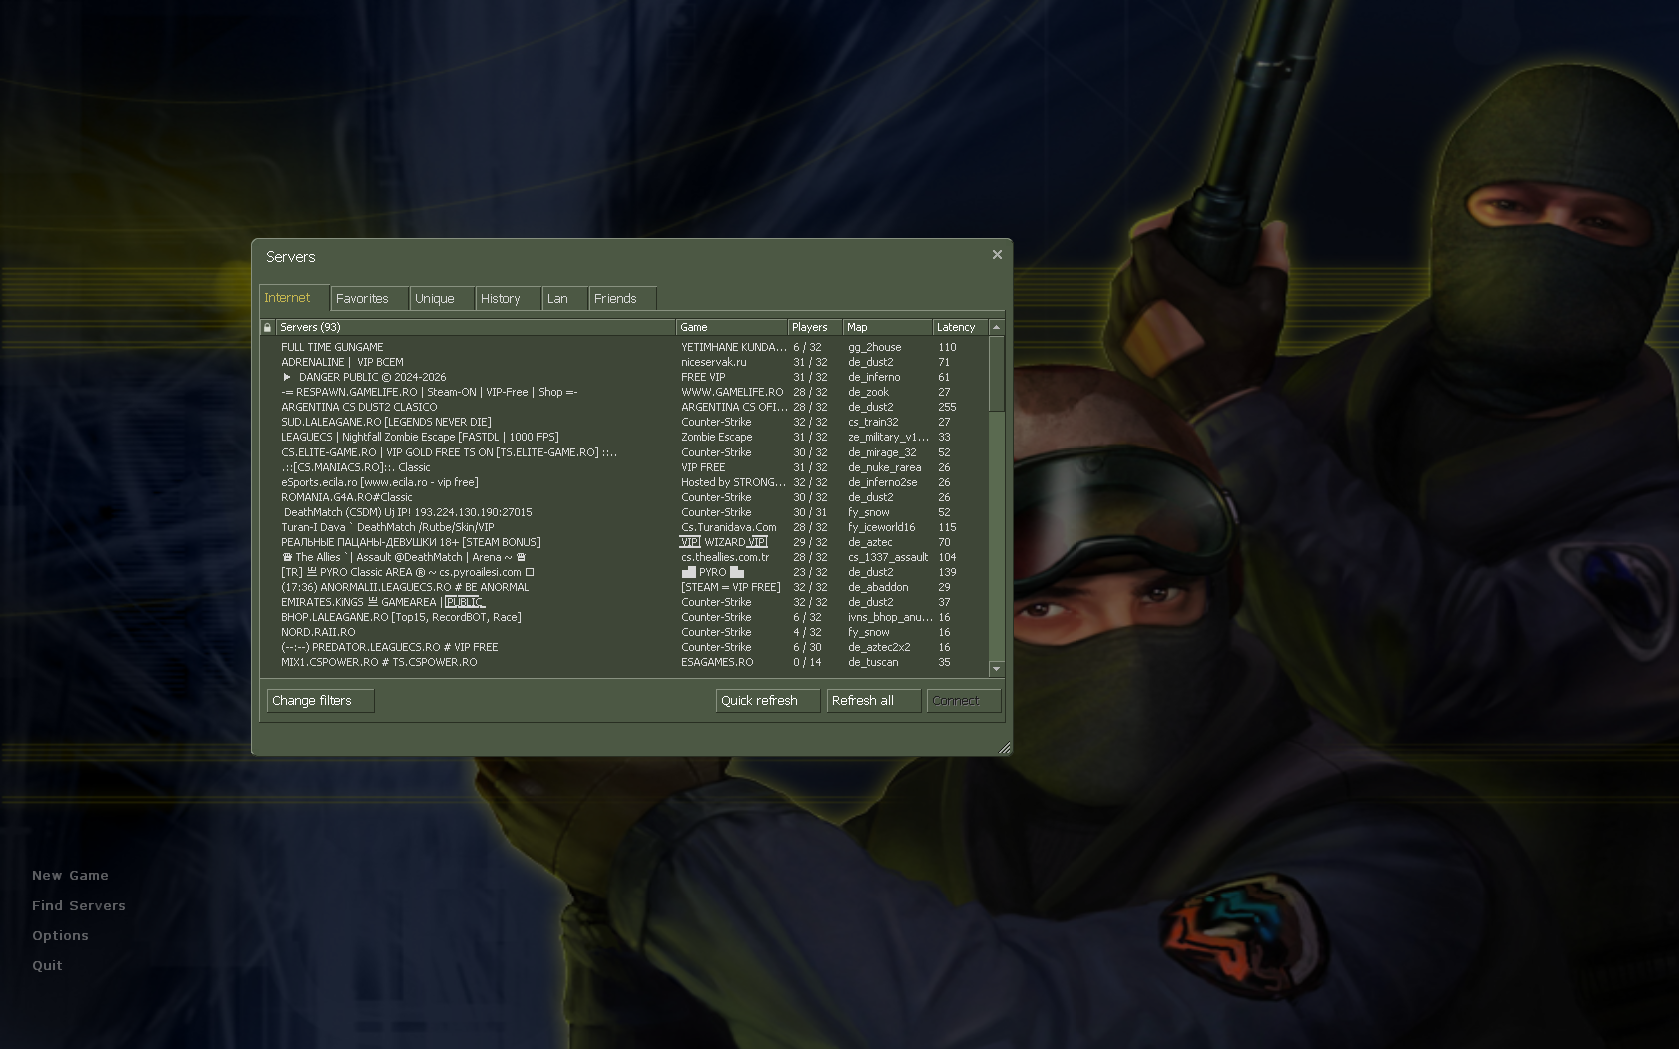Select ANORMALII.LEAGUECS.RO # BE ANORMAL server
Viewport: 1679px width, 1049px height.
(x=624, y=587)
